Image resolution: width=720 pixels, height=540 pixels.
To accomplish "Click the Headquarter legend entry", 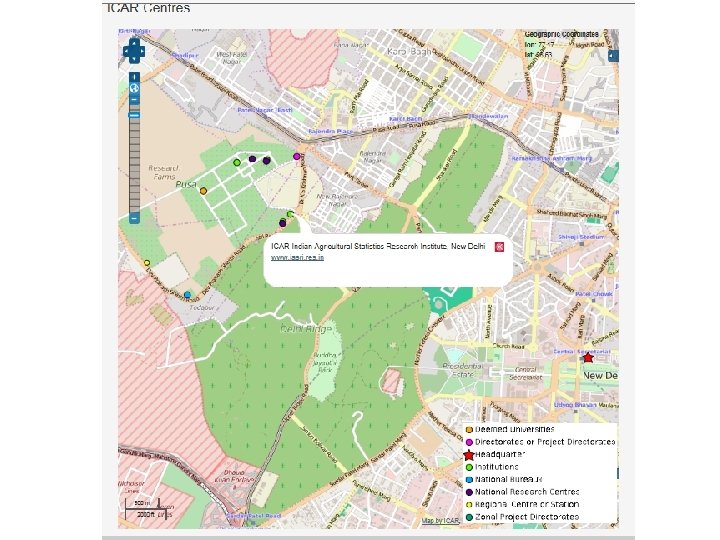I will click(500, 454).
